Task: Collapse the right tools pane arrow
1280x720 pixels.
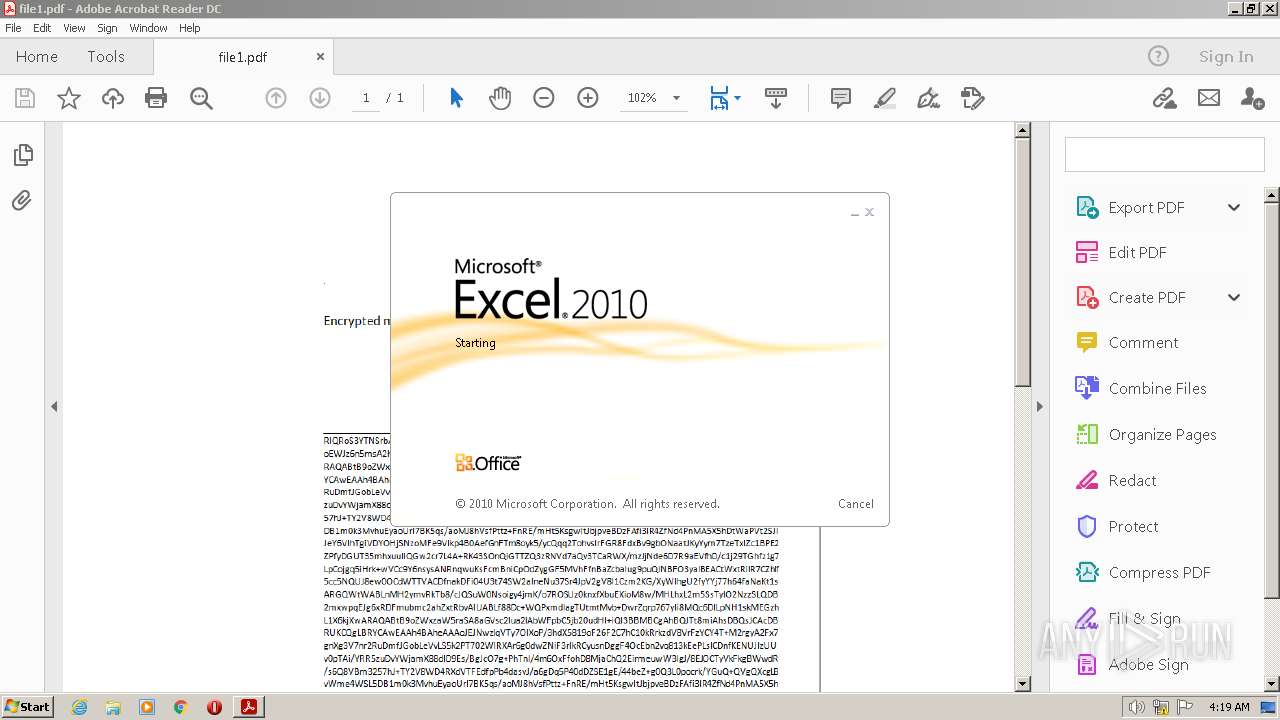Action: tap(1039, 406)
